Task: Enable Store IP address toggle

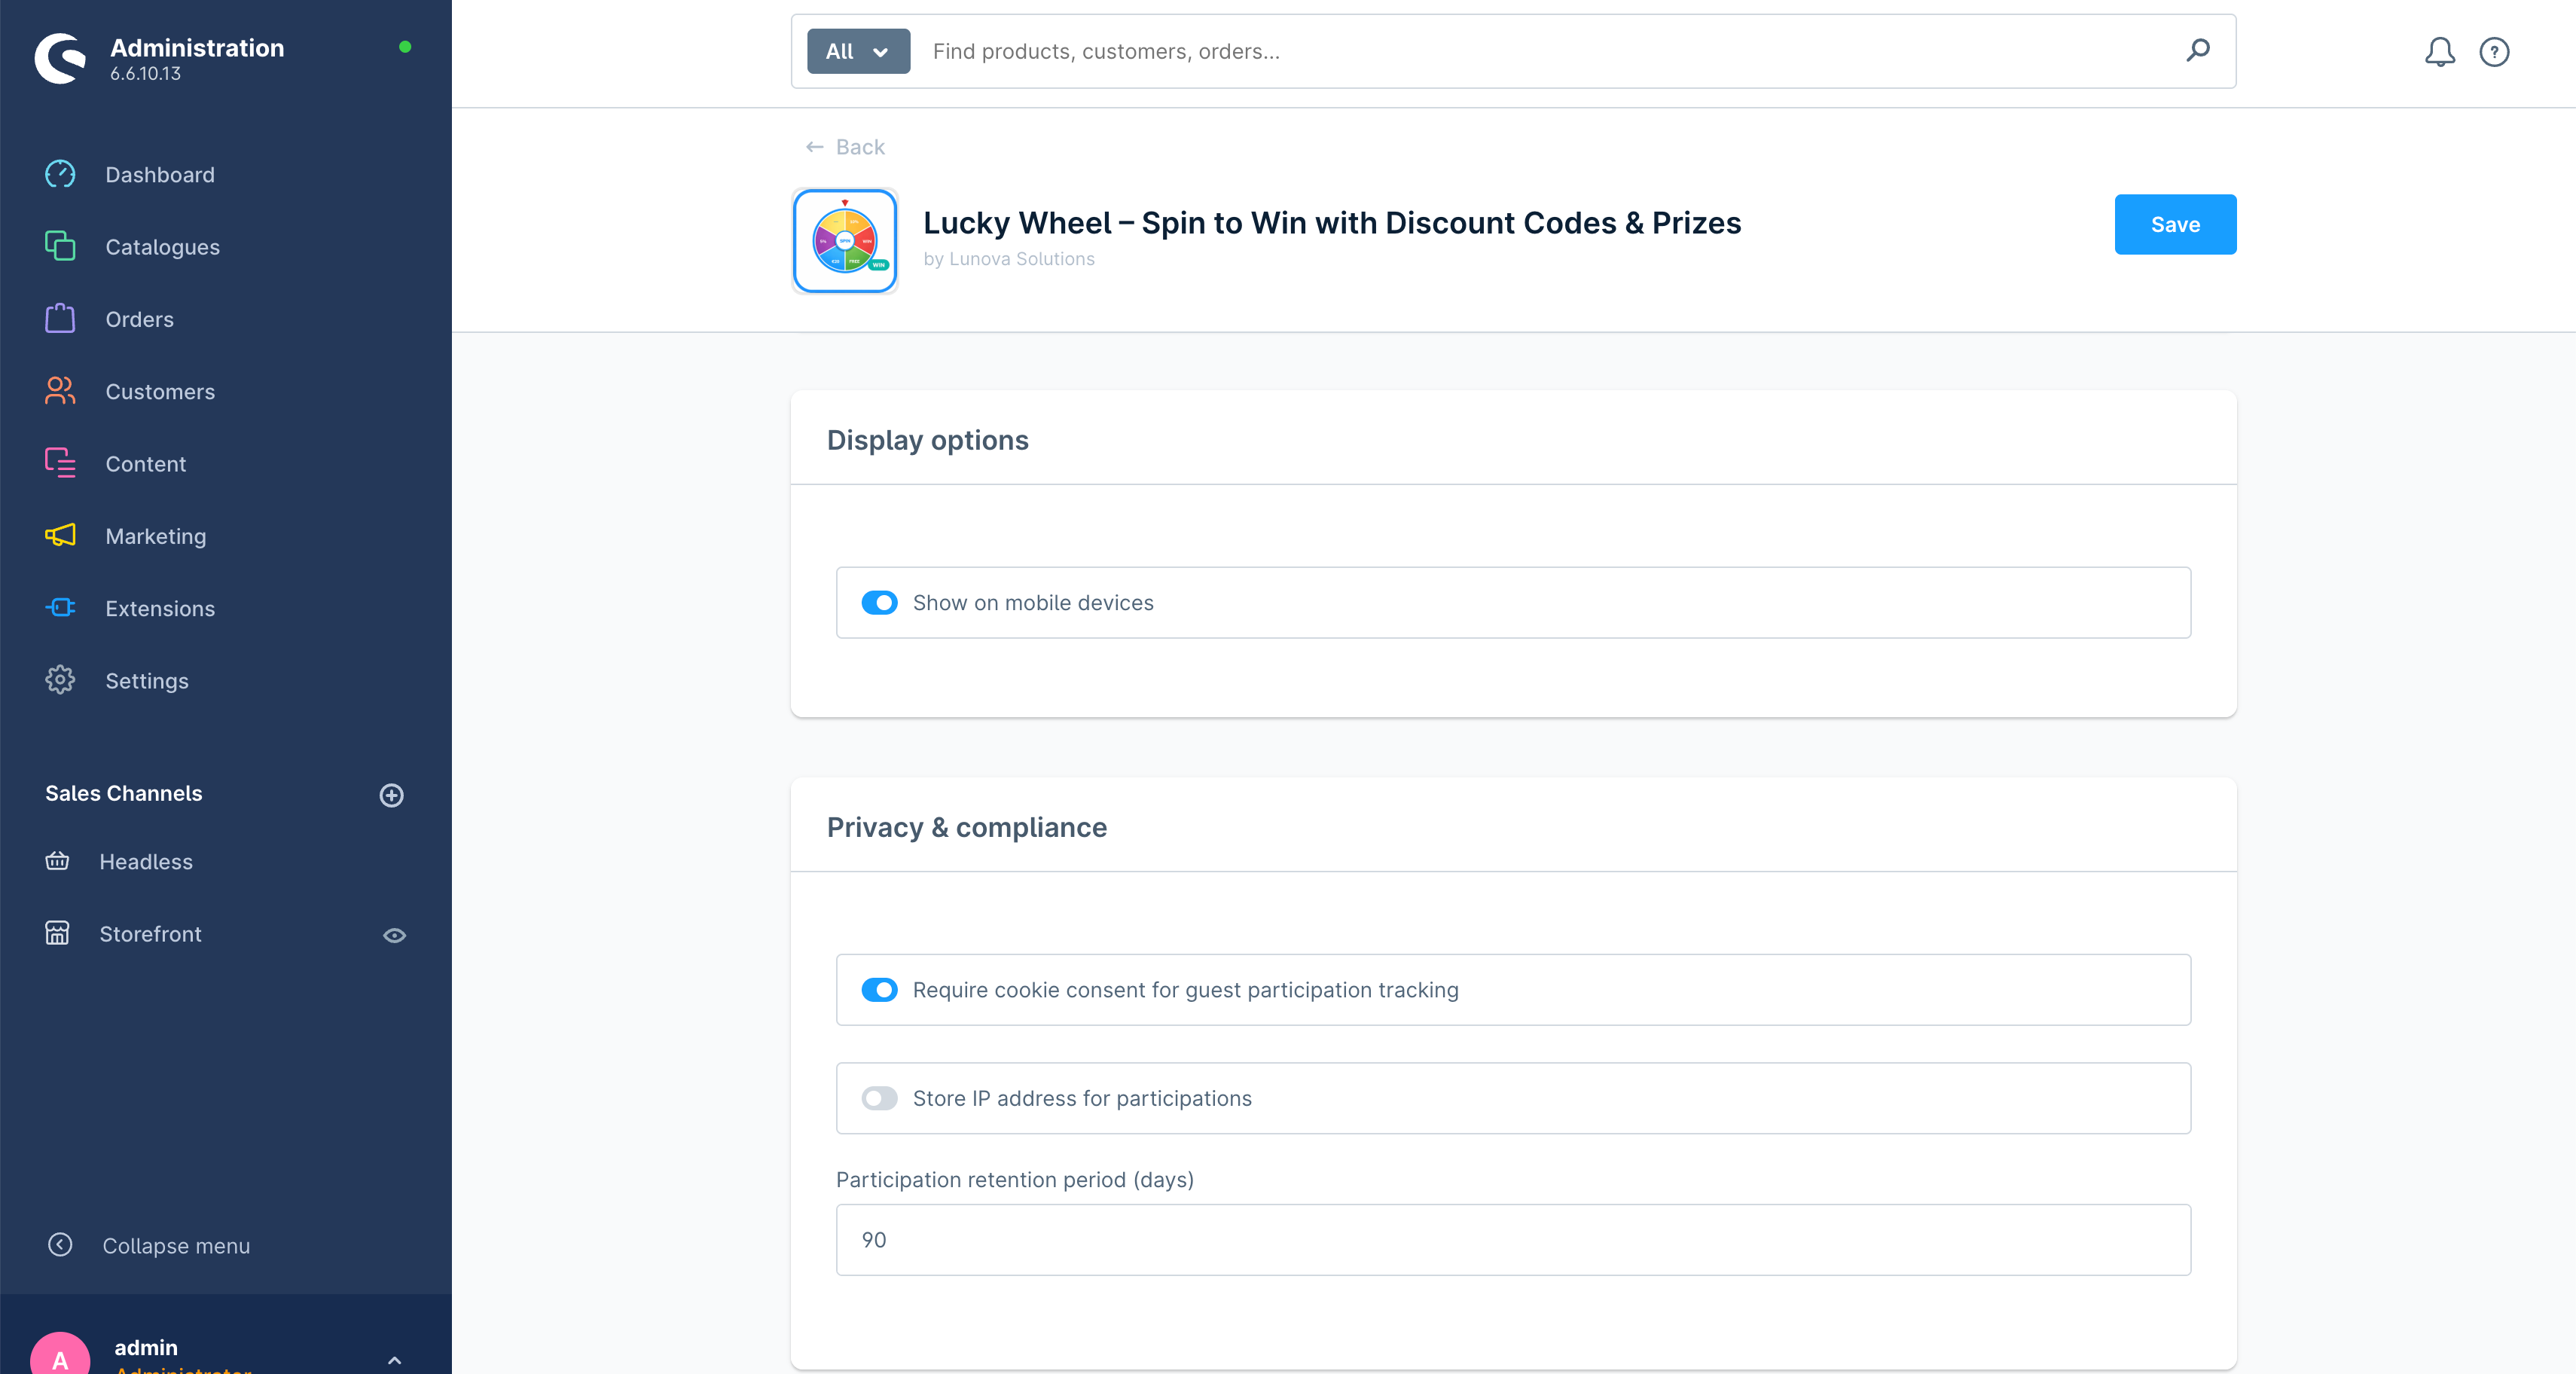Action: (x=879, y=1098)
